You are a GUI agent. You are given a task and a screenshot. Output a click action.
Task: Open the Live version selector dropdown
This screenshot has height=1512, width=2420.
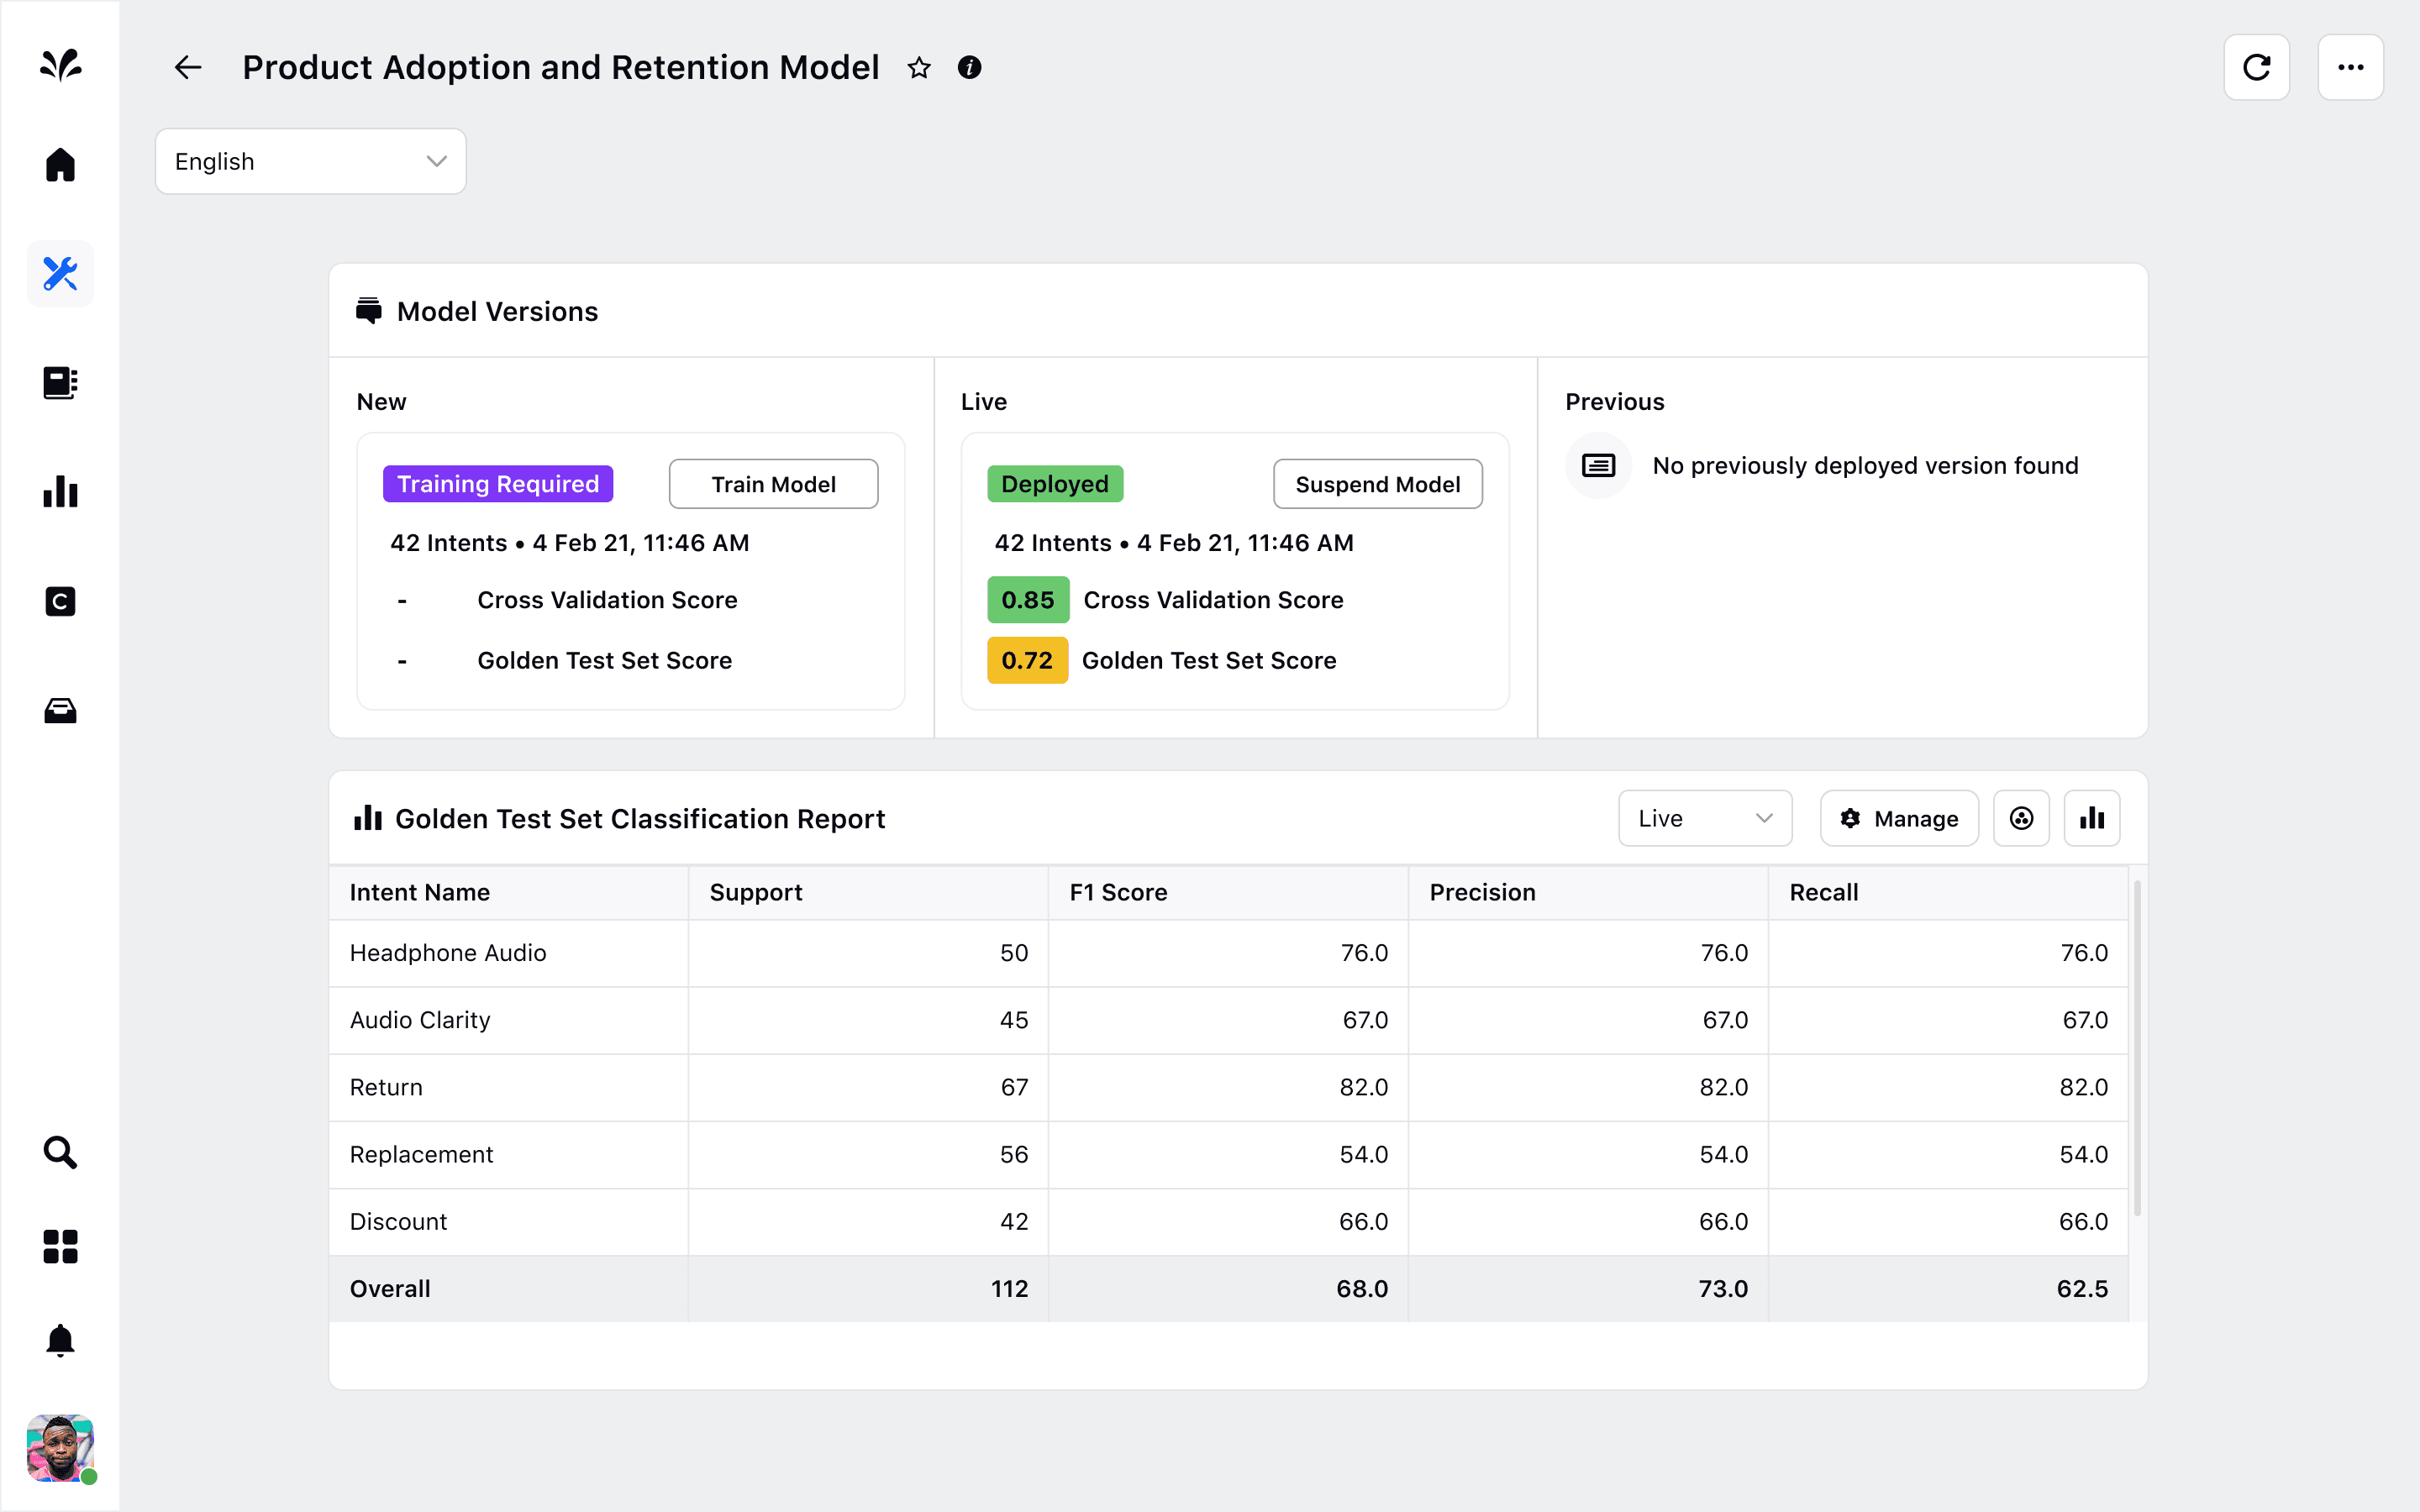[1705, 818]
